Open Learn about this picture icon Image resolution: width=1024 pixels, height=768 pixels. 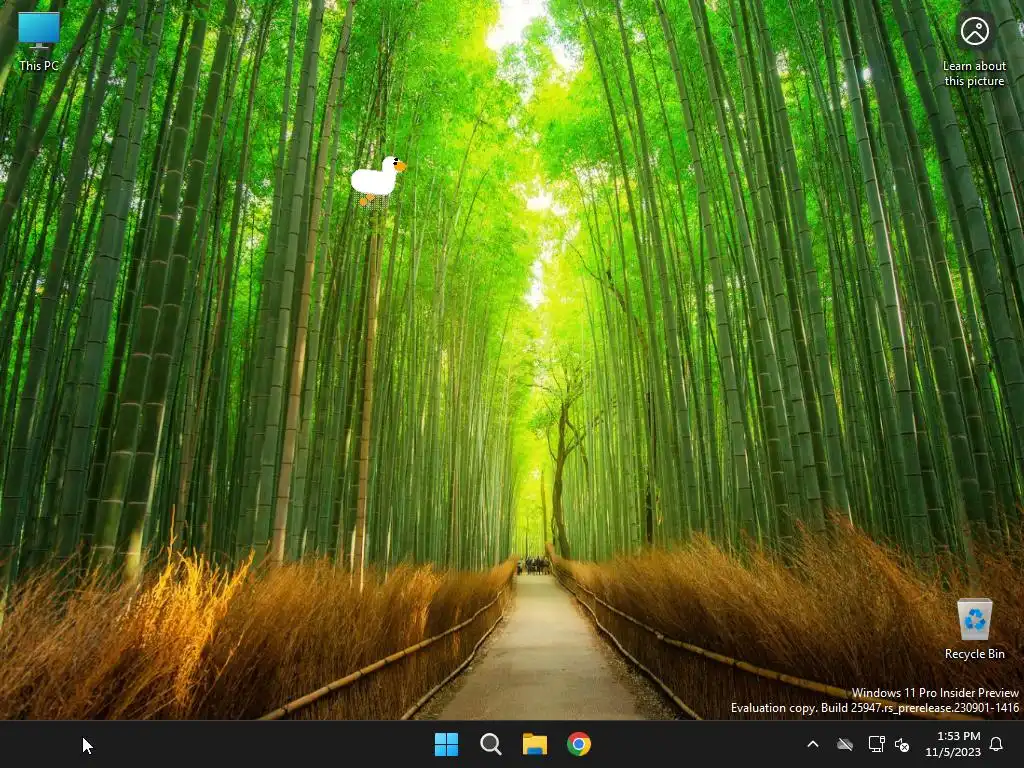974,31
